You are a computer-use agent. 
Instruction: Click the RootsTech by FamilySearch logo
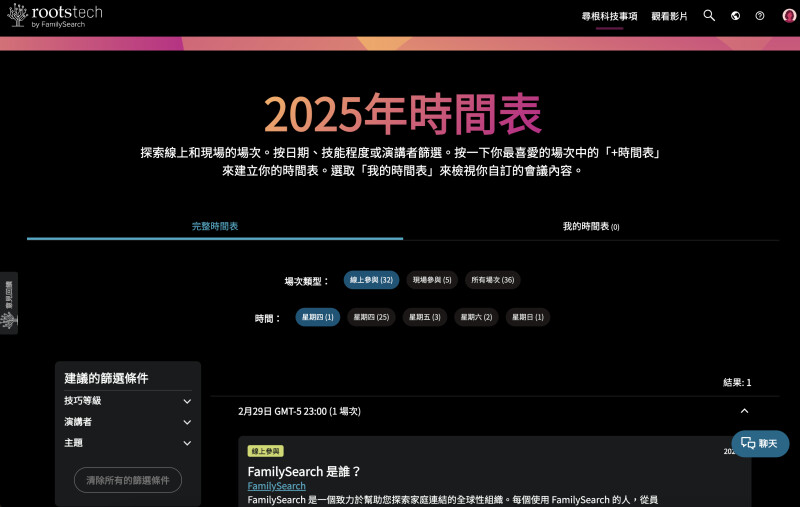pos(55,16)
